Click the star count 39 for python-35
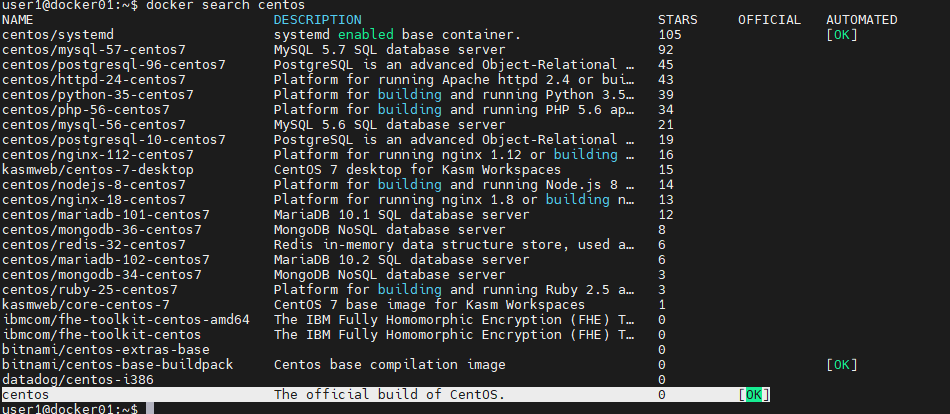The height and width of the screenshot is (414, 950). 666,95
